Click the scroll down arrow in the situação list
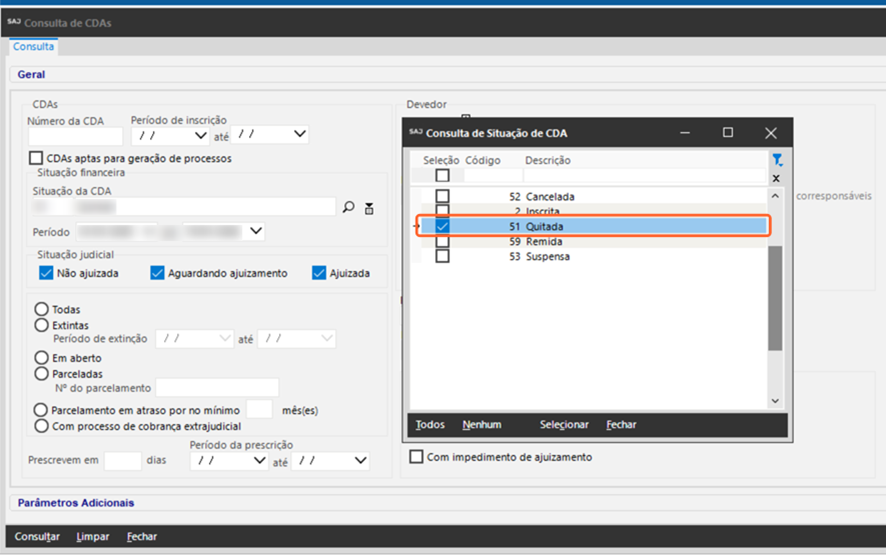Viewport: 886px width, 555px height. click(775, 400)
